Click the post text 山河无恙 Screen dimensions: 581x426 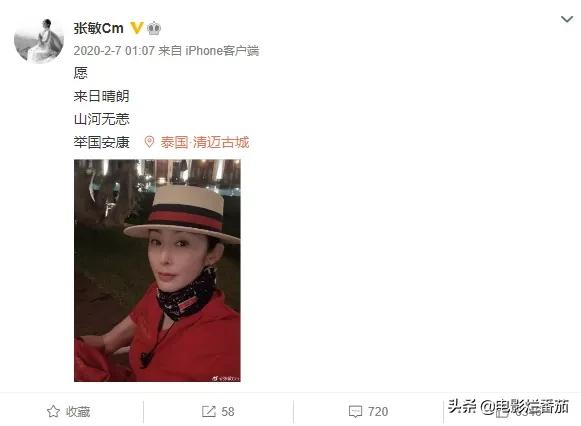[x=102, y=119]
